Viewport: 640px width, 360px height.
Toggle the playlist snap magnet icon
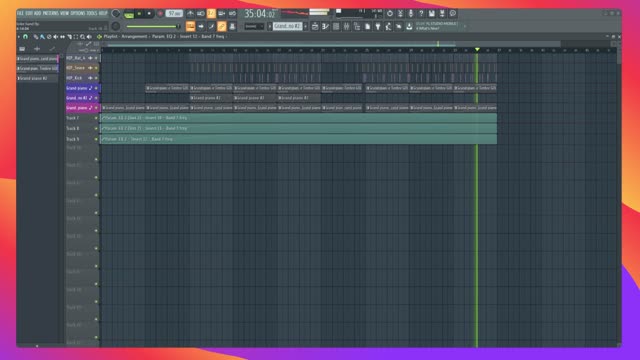click(x=25, y=37)
